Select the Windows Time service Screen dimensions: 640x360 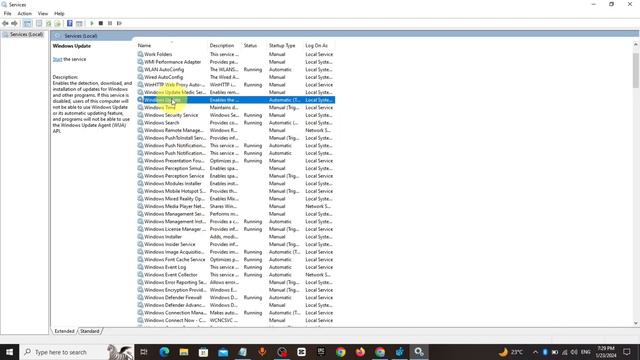point(236,107)
